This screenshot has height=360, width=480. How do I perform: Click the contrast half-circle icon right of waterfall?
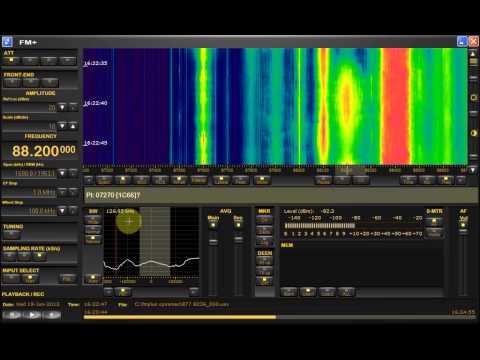coord(473,133)
